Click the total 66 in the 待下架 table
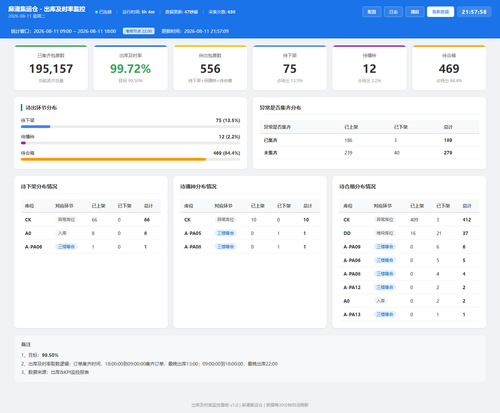The width and height of the screenshot is (500, 413). coord(147,220)
